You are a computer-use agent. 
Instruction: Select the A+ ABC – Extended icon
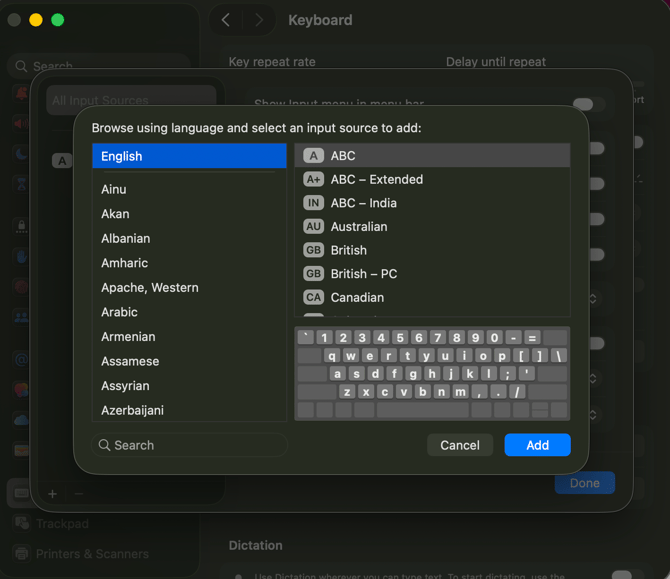click(313, 180)
